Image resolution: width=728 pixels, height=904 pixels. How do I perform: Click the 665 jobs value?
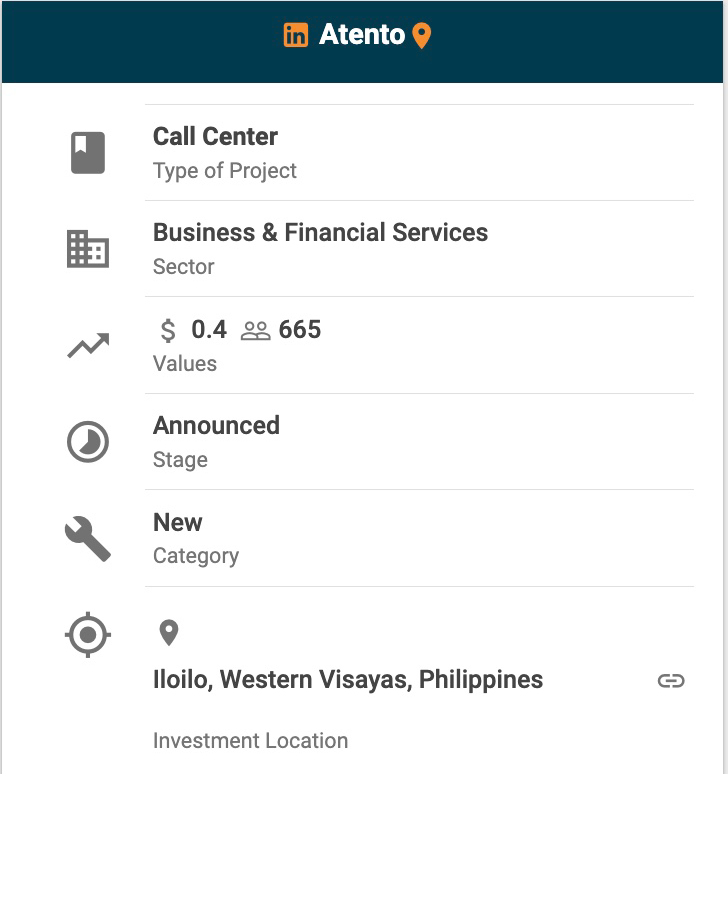[300, 330]
